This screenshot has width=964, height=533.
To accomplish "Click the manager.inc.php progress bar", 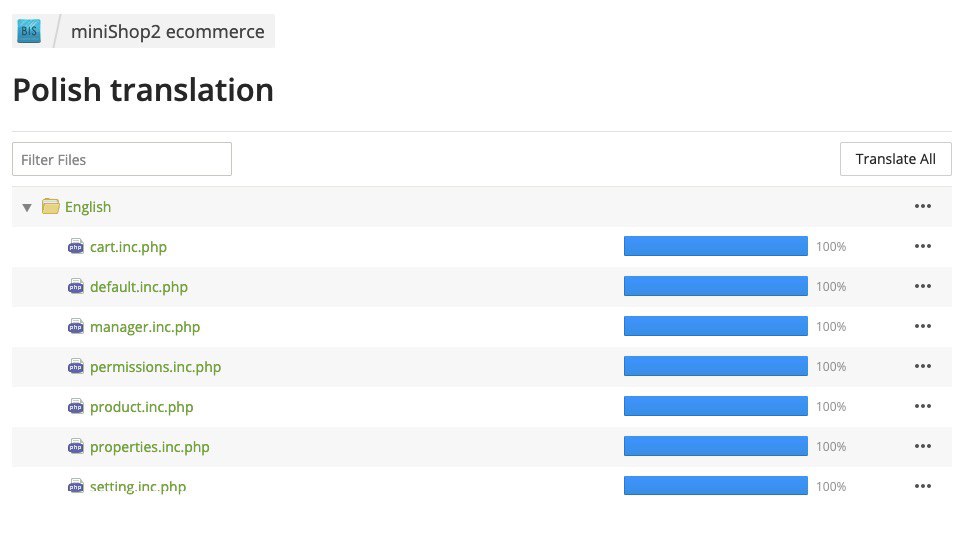I will [x=716, y=326].
